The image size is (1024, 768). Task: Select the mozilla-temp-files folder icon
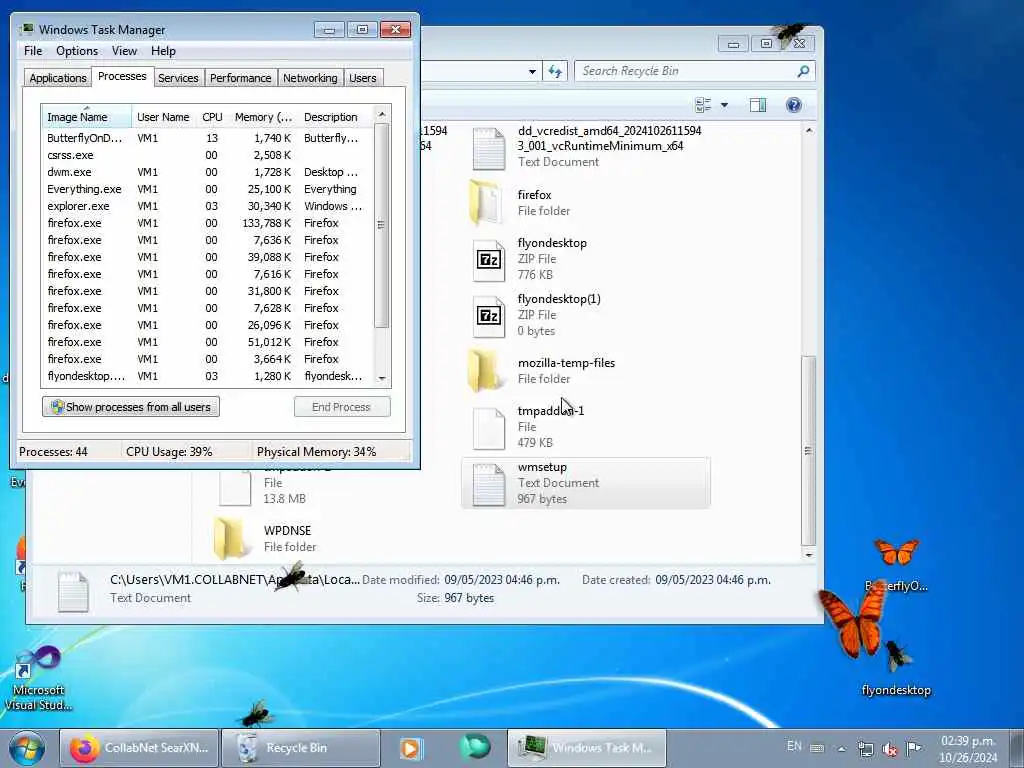click(487, 371)
